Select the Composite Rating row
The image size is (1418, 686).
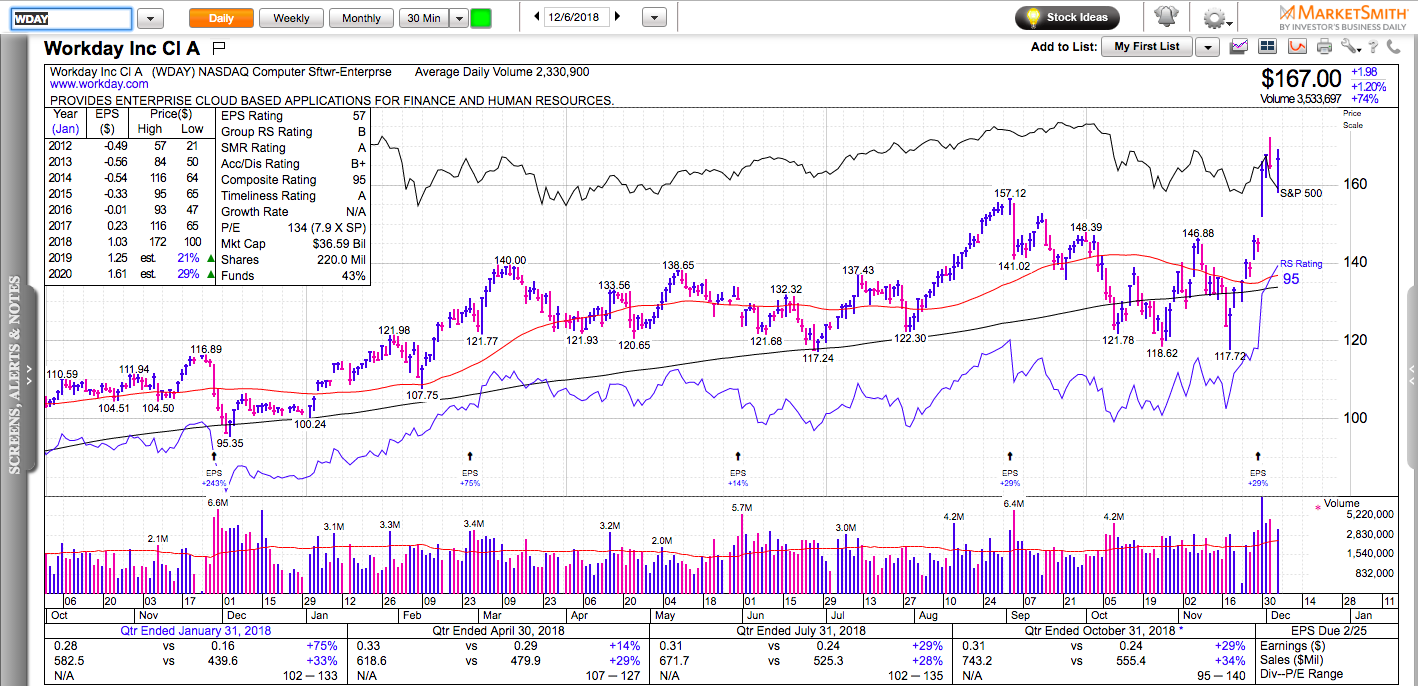[x=293, y=180]
